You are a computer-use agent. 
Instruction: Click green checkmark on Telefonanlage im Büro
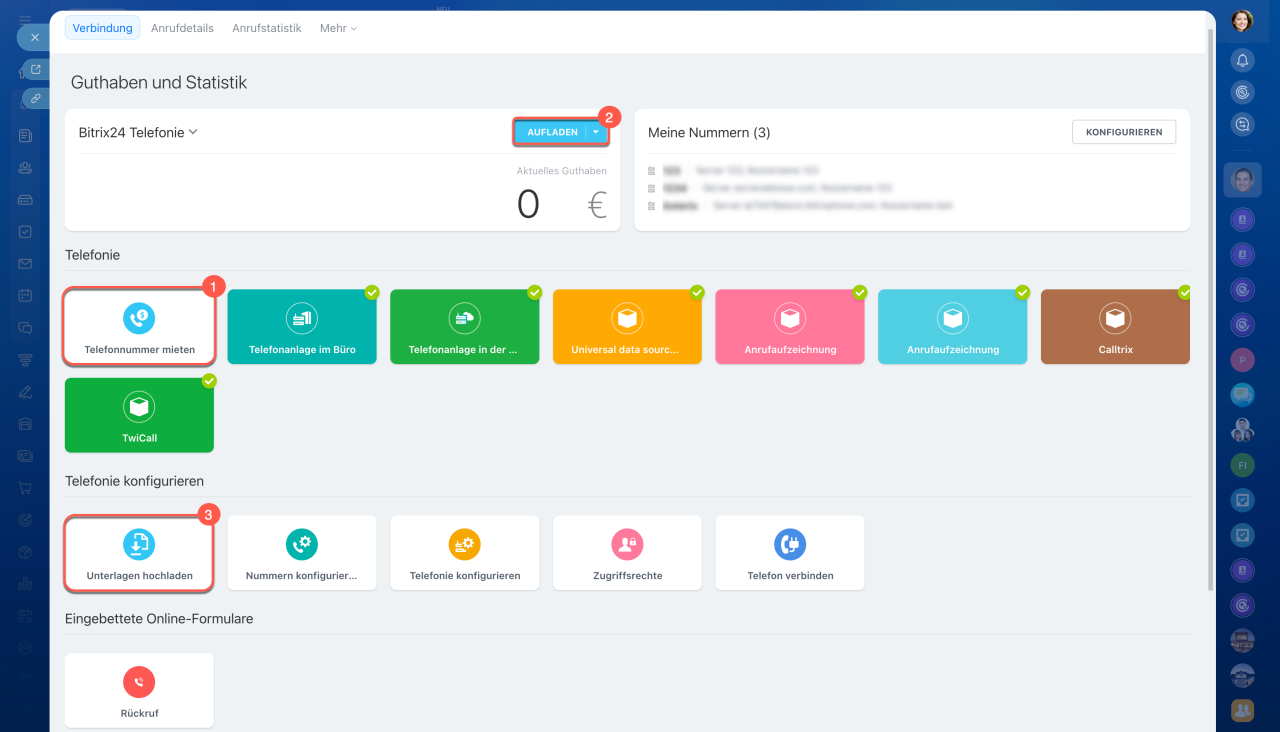click(372, 293)
